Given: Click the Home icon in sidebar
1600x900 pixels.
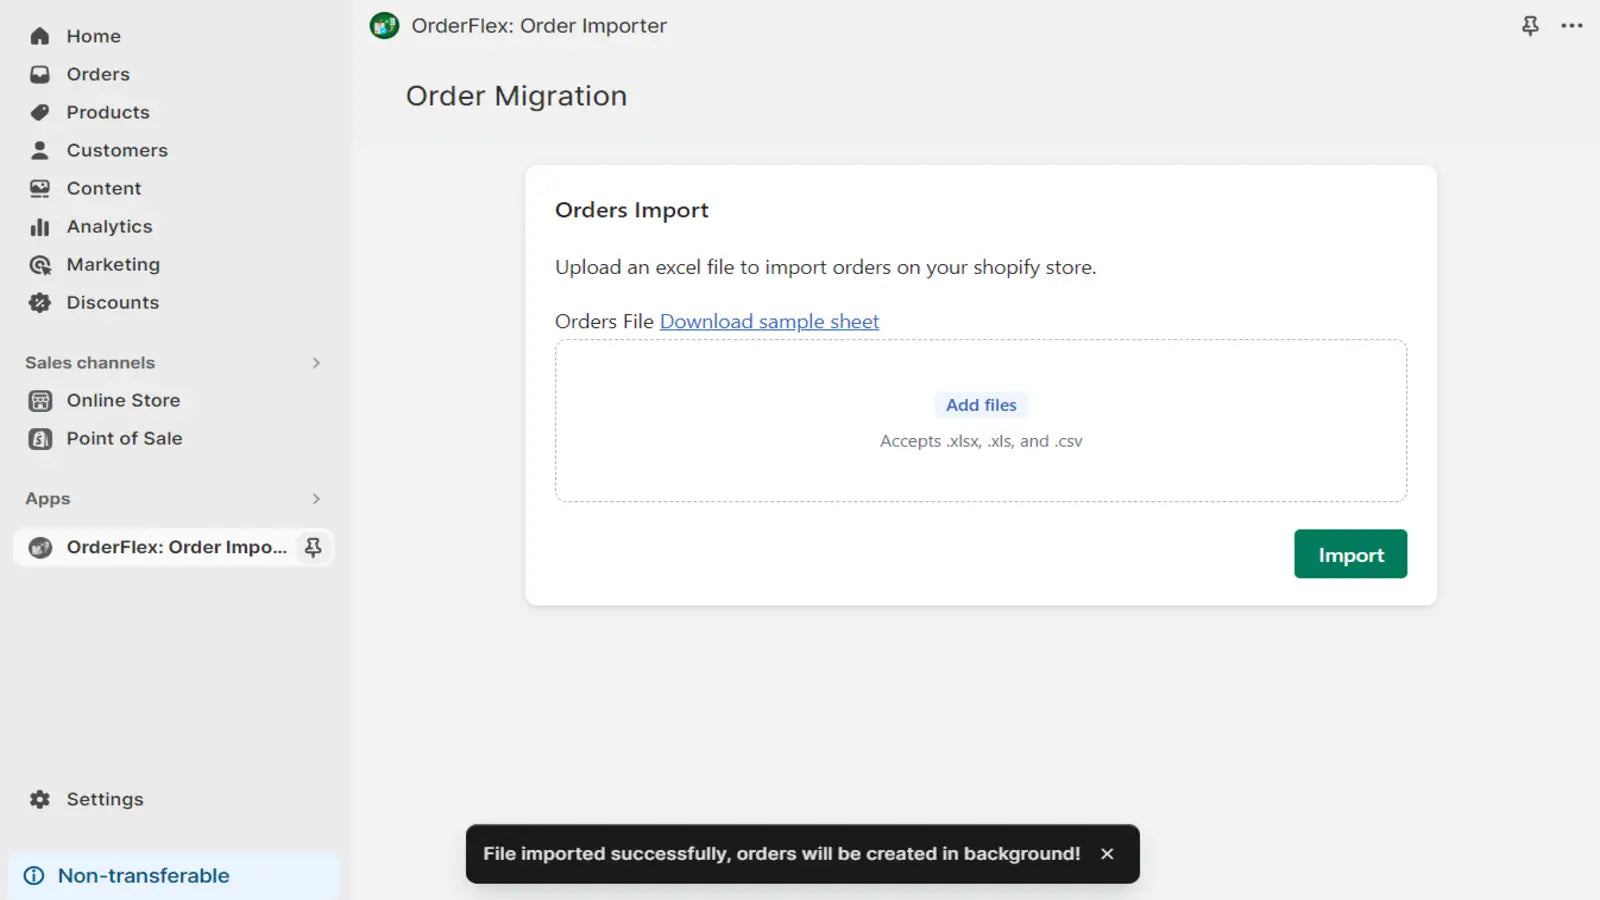Looking at the screenshot, I should coord(40,36).
